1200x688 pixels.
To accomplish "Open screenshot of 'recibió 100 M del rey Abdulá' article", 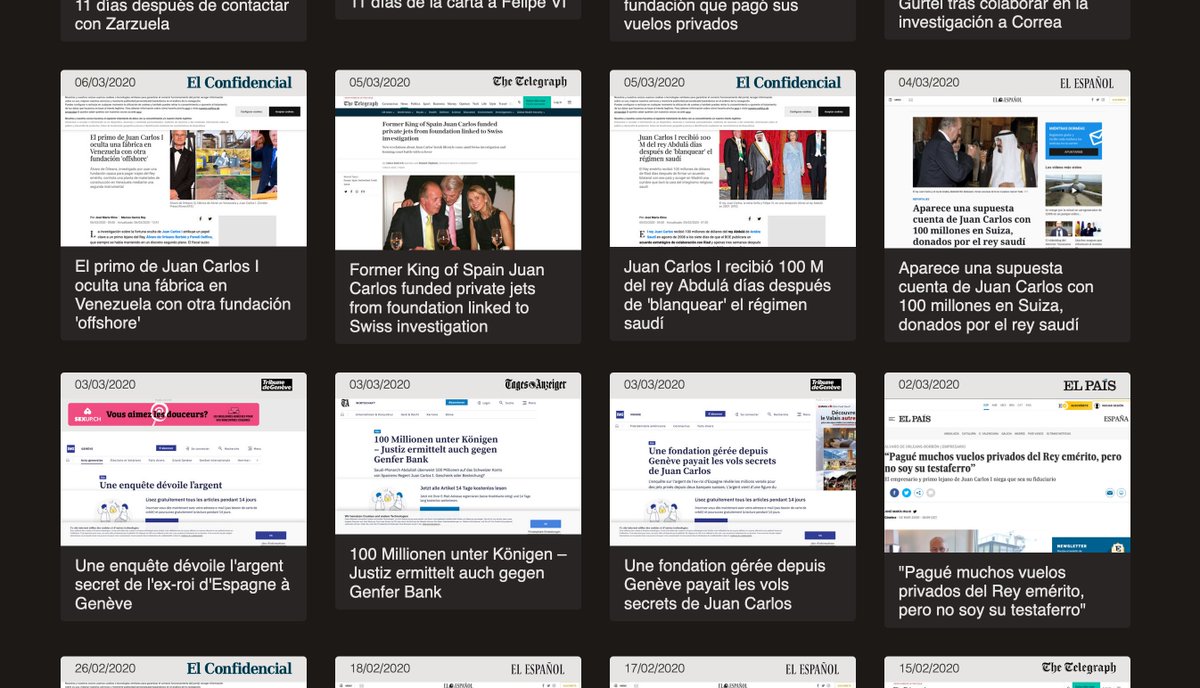I will click(x=733, y=171).
